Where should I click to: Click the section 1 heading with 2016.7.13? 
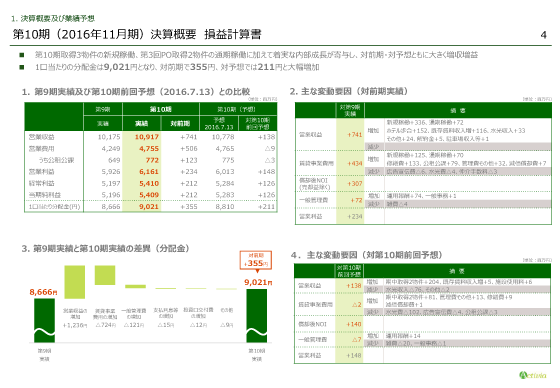click(136, 92)
